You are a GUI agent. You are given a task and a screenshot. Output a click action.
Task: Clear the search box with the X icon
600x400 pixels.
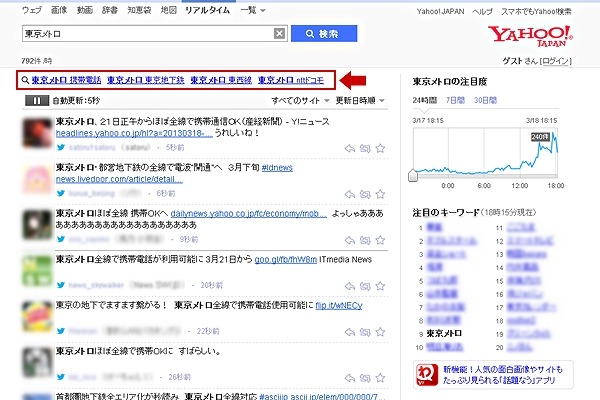[x=280, y=33]
